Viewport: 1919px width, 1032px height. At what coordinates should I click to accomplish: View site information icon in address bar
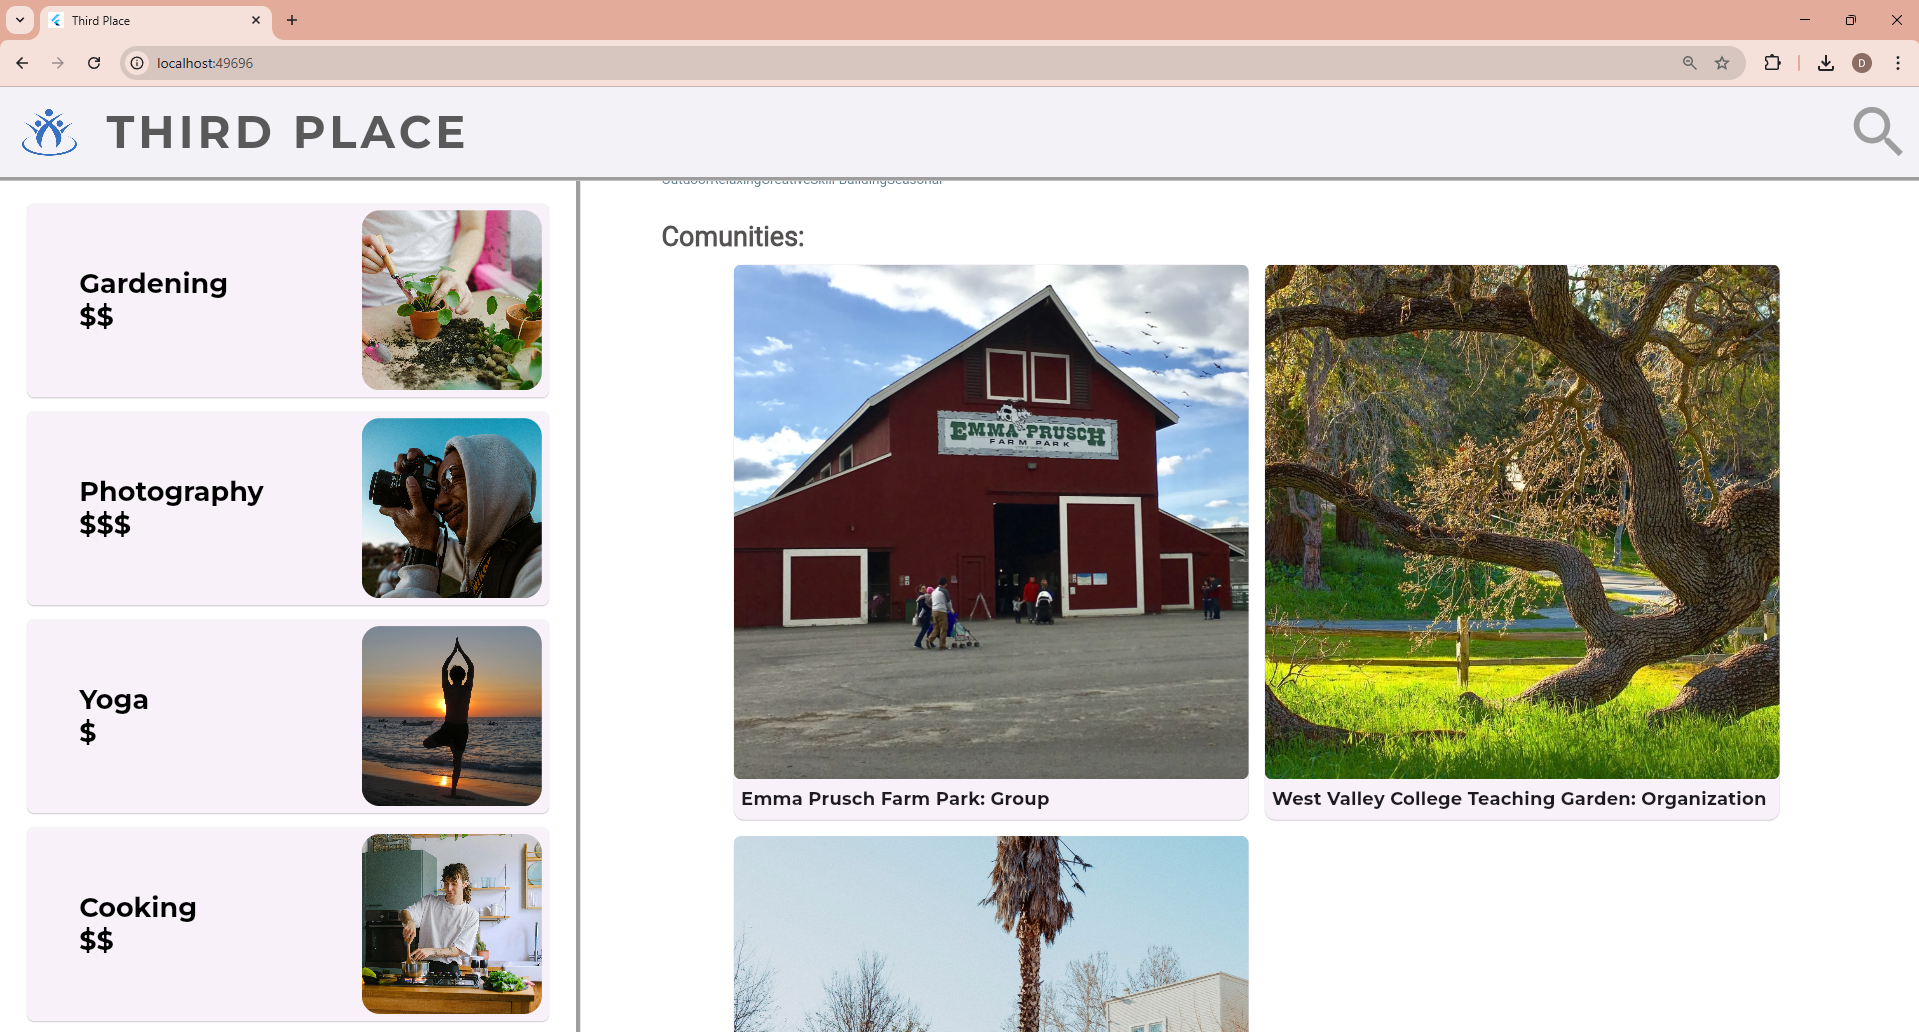coord(138,63)
